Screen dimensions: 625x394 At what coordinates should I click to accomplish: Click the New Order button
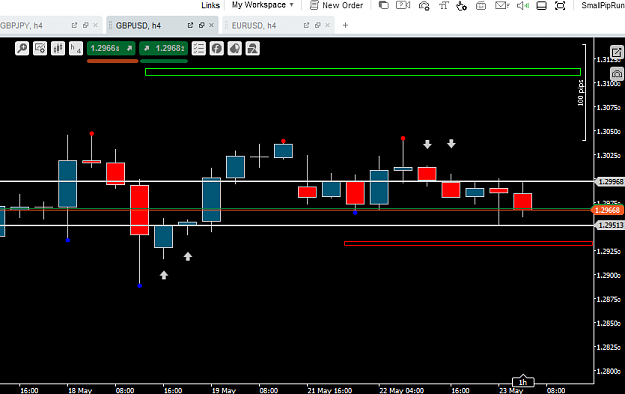(336, 5)
